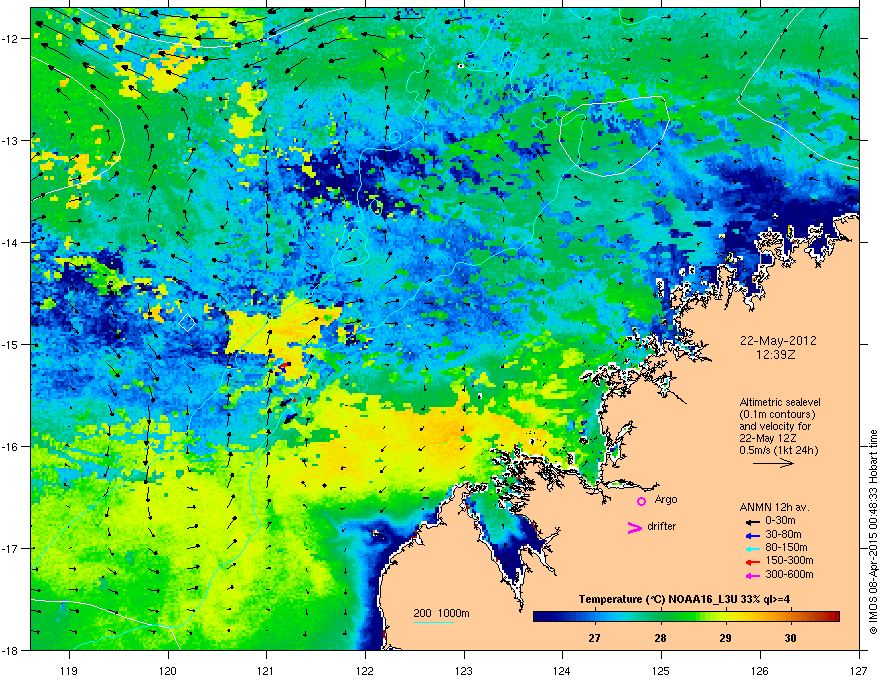Click the 'Argo' legend label

coord(666,499)
